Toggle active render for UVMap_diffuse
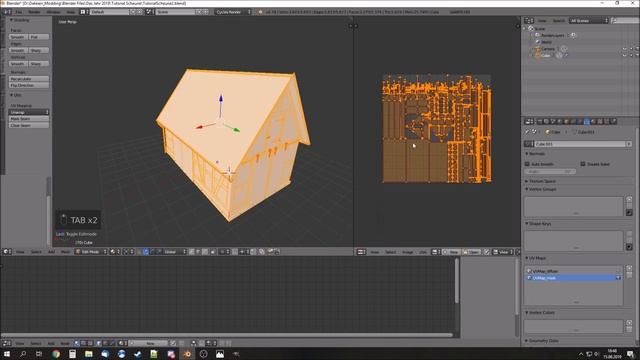 pyautogui.click(x=618, y=271)
